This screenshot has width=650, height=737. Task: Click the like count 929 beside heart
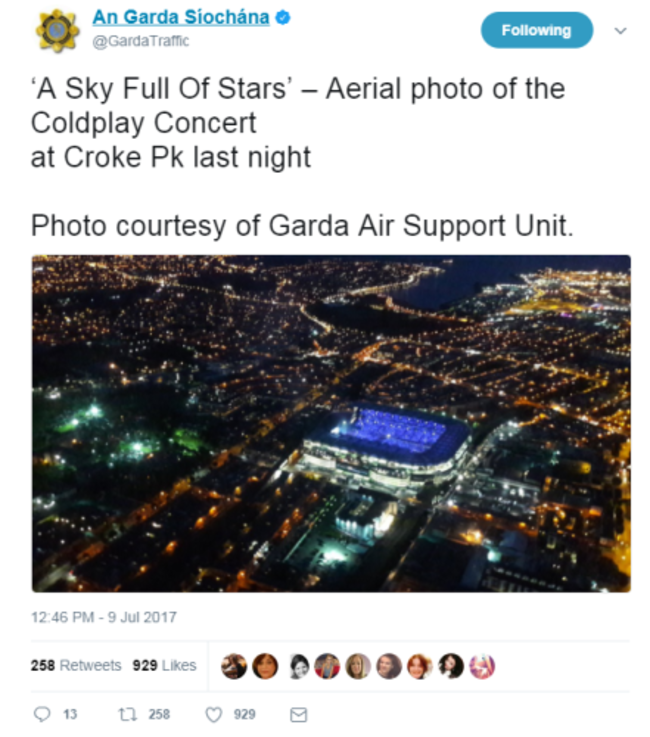pos(245,714)
